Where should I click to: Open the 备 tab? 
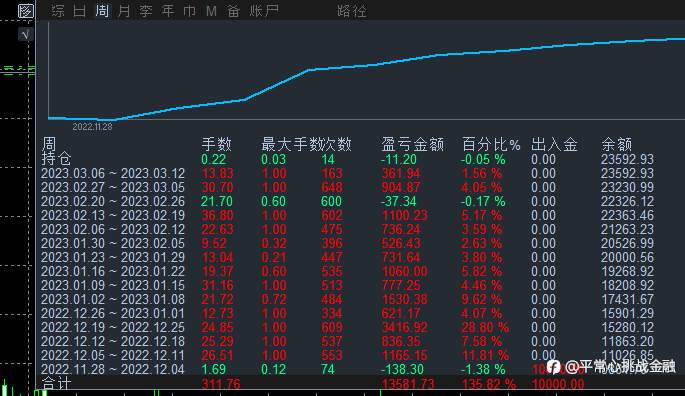pos(234,10)
